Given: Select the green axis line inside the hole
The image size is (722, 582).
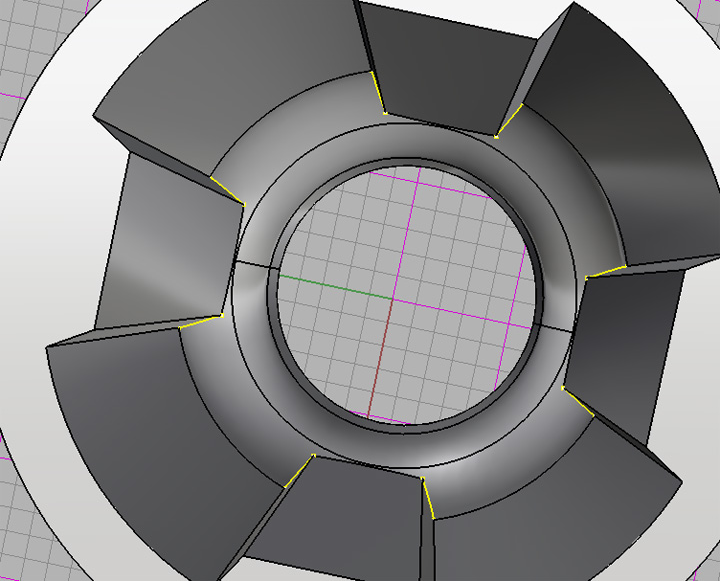Looking at the screenshot, I should tap(336, 287).
